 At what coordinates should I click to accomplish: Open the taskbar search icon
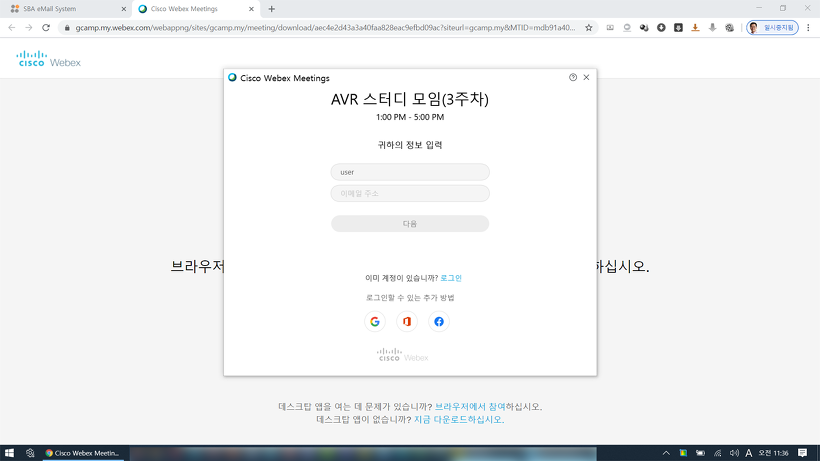pos(30,453)
